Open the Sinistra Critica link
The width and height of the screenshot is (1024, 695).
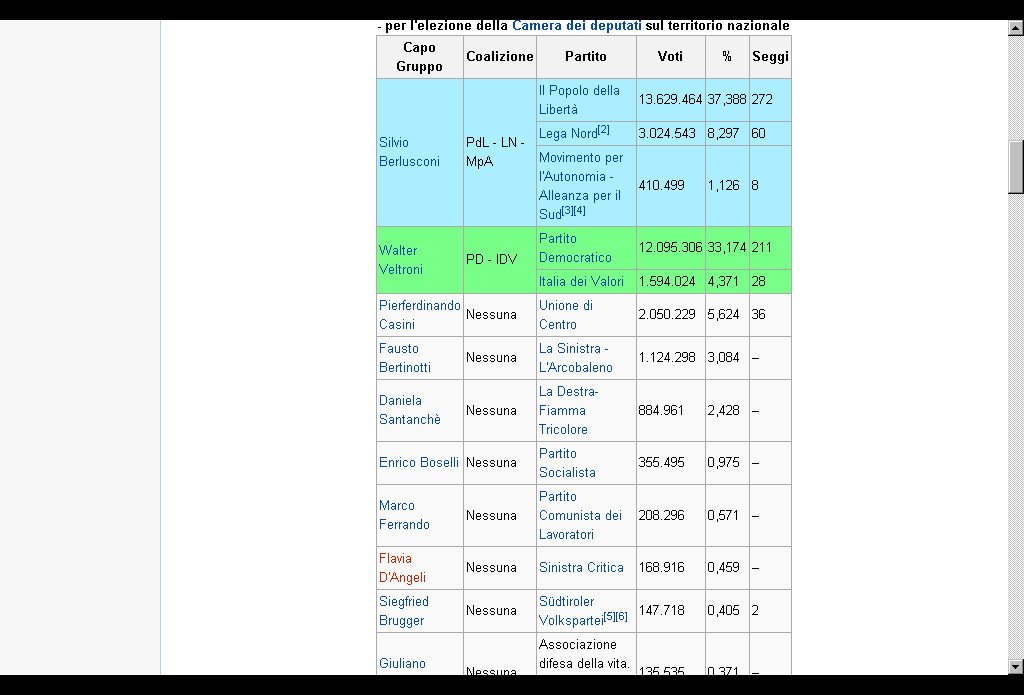point(581,568)
